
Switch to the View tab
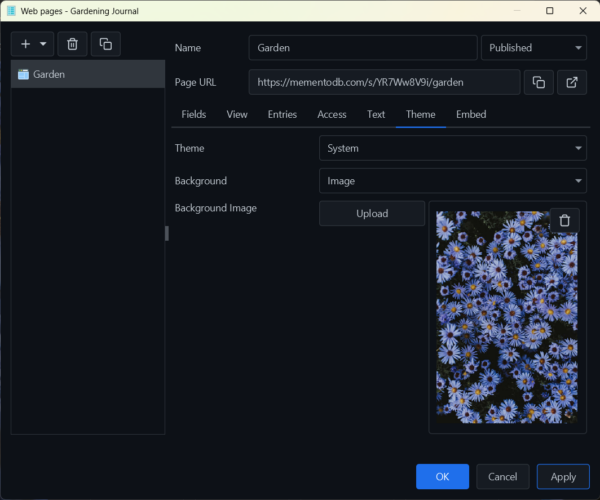(237, 114)
